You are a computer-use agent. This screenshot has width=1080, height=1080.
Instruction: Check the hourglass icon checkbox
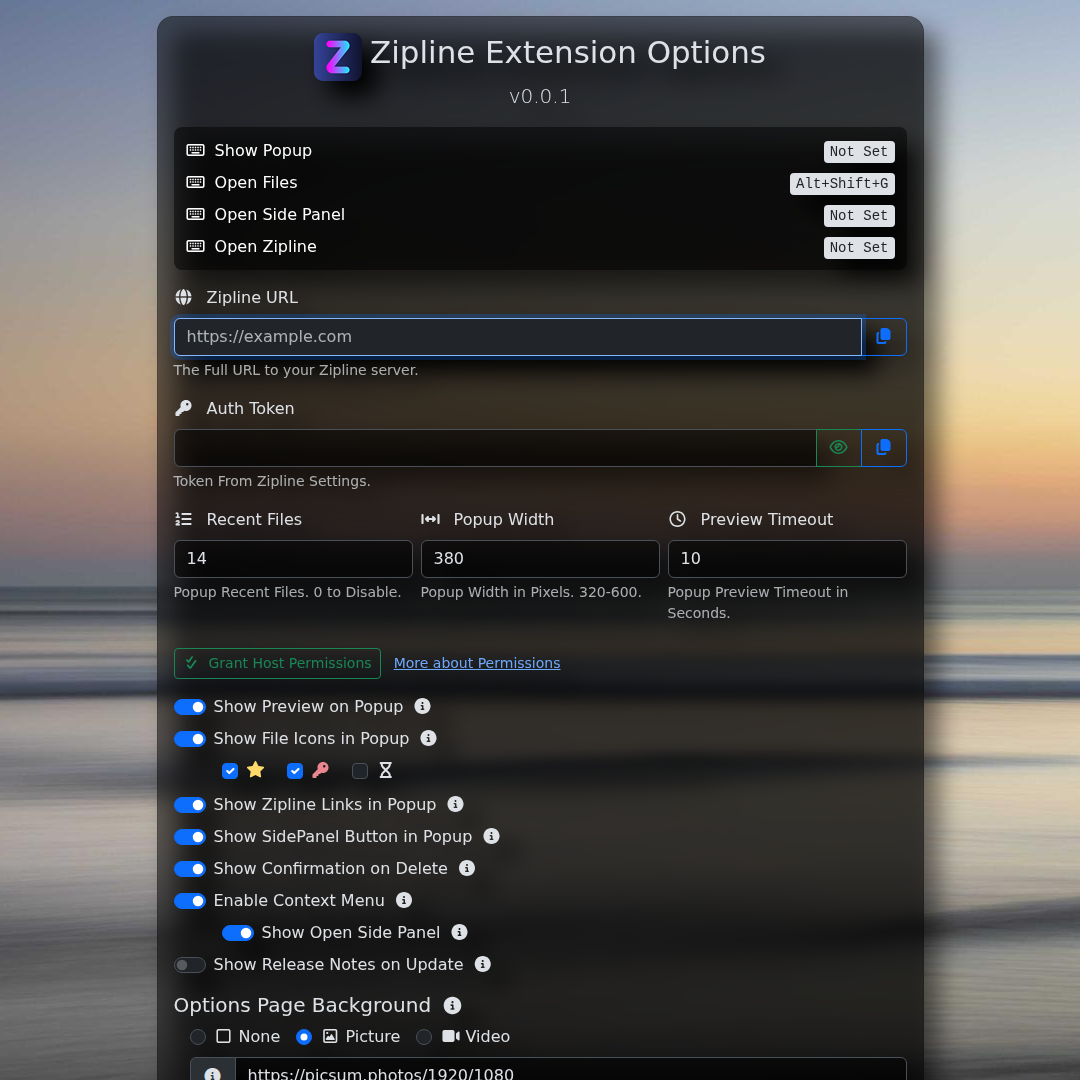[359, 771]
